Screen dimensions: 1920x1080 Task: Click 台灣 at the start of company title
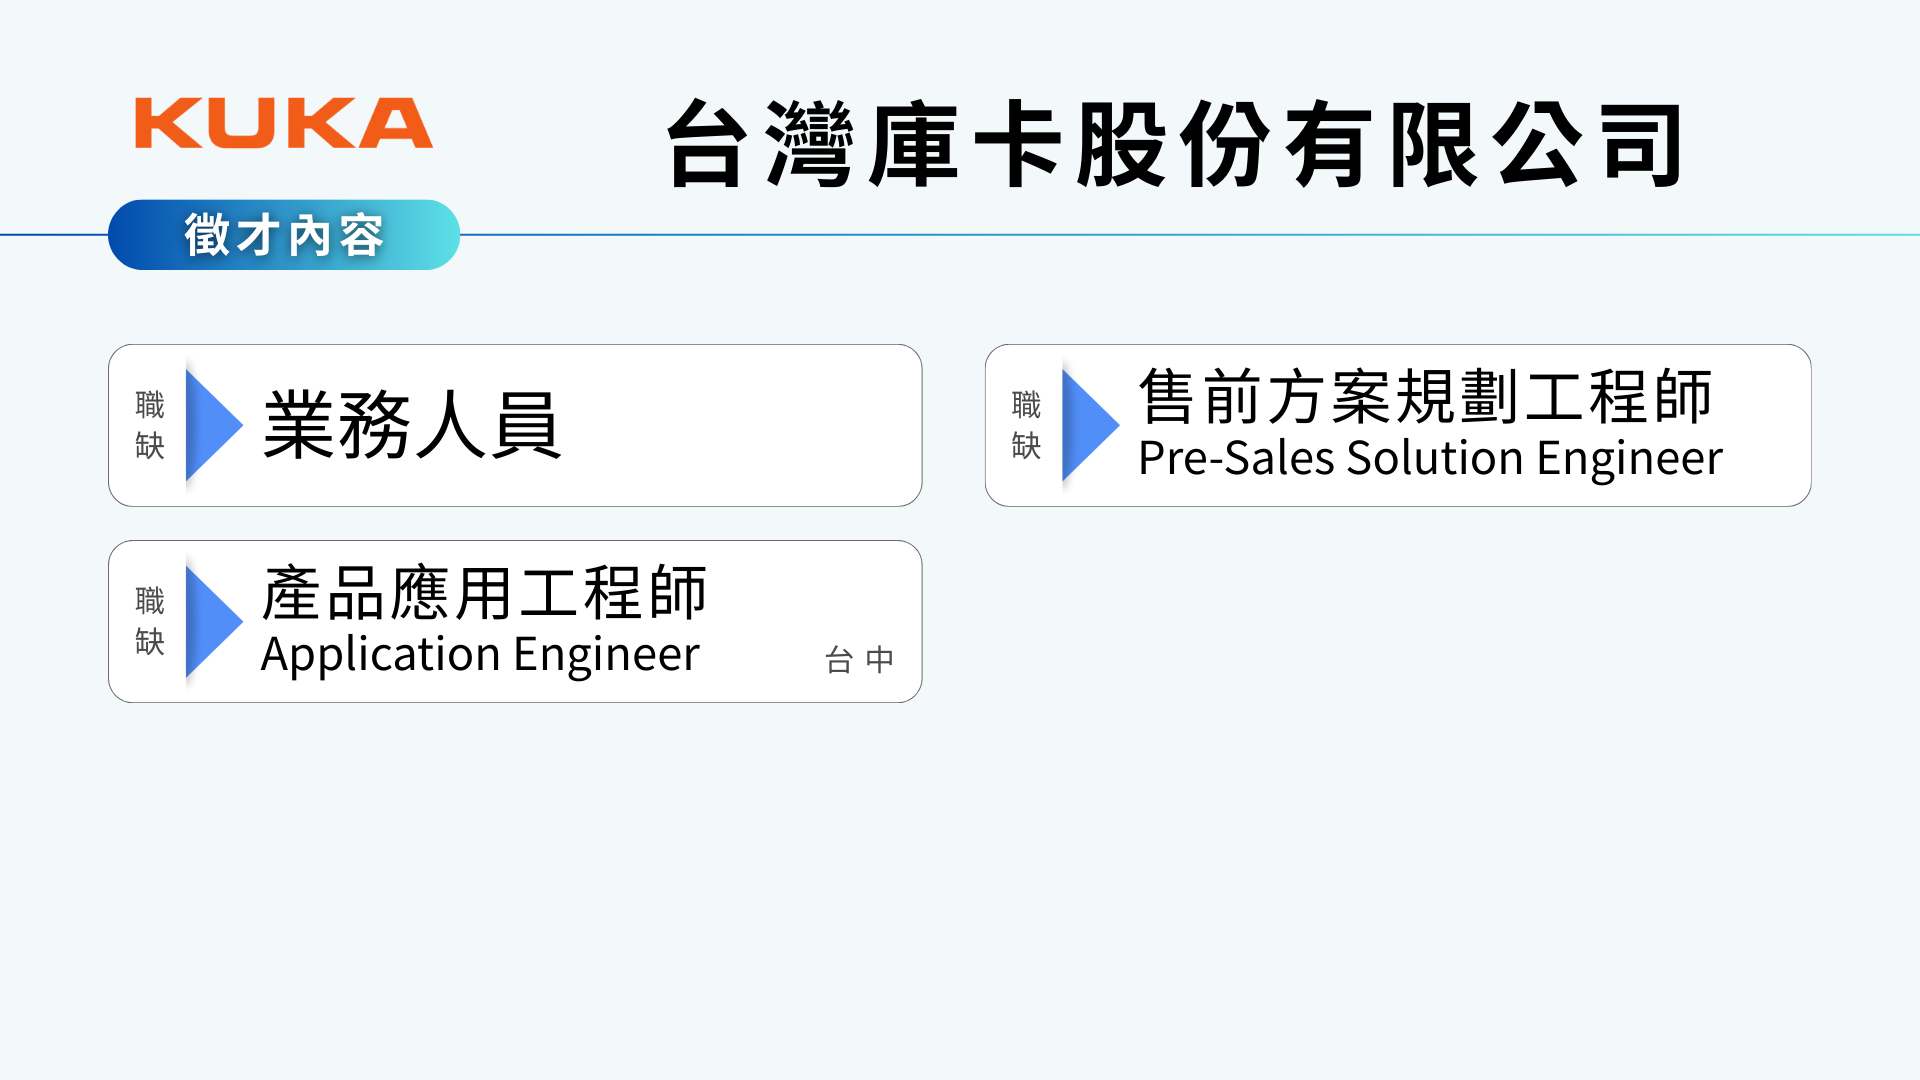[x=760, y=145]
